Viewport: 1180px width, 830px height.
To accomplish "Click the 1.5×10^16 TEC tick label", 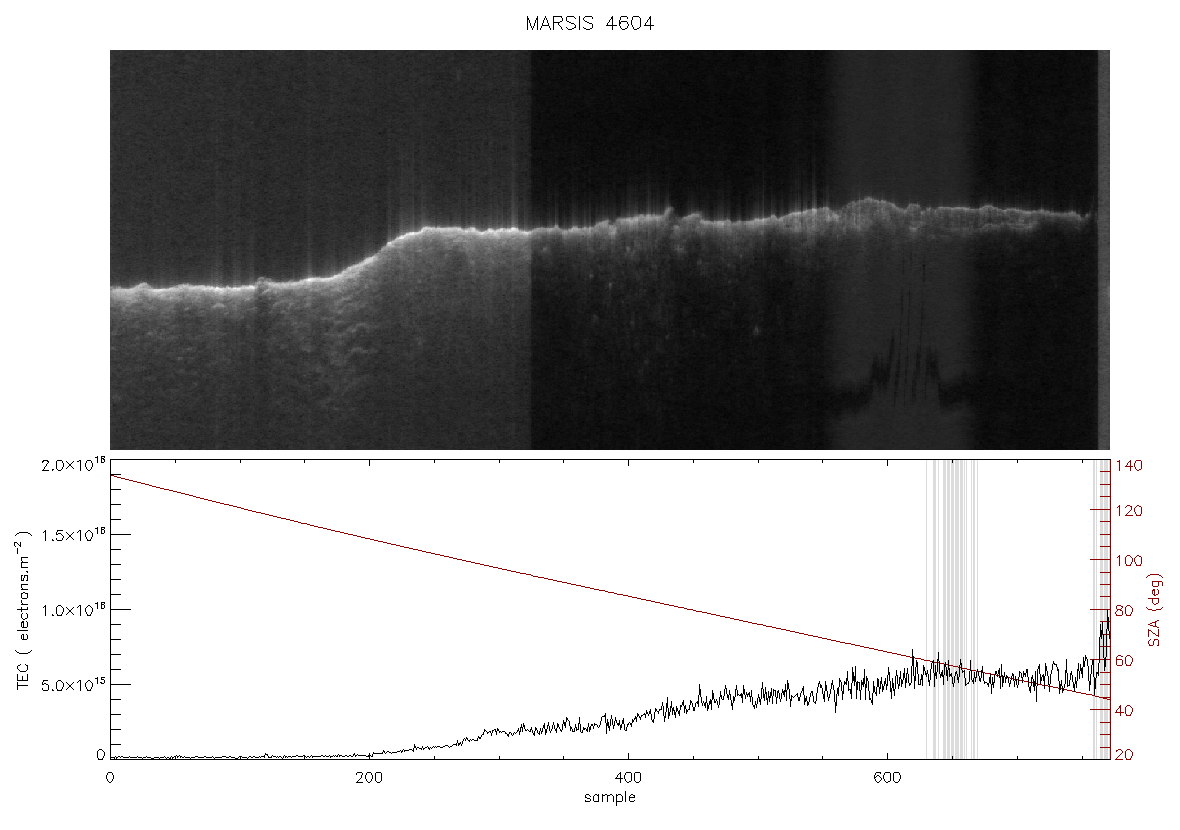I will click(x=74, y=535).
